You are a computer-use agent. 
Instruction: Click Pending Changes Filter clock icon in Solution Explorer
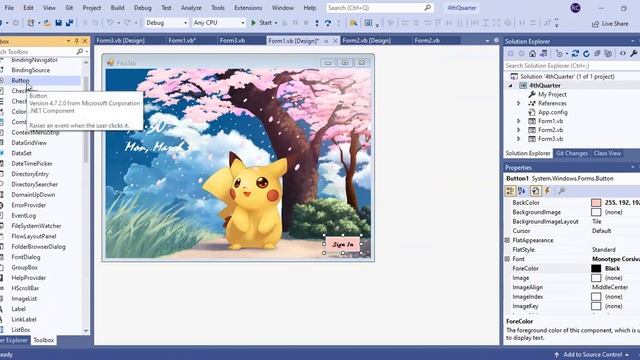[x=559, y=53]
